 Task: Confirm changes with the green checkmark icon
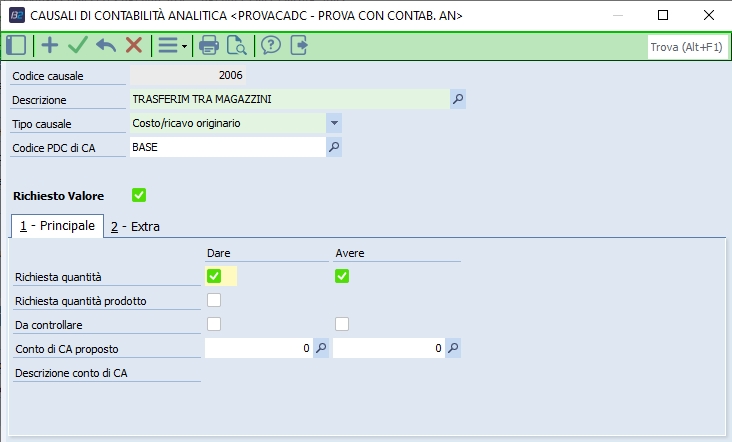[78, 45]
